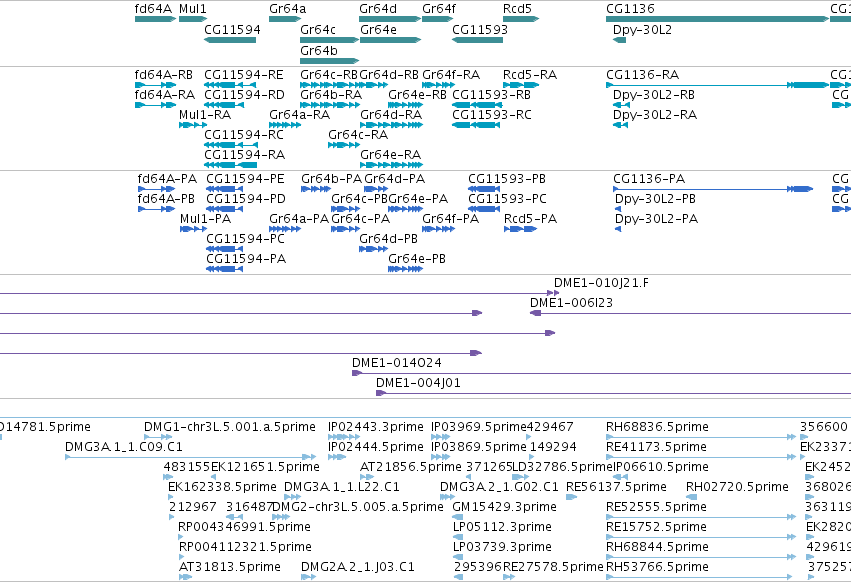851x582 pixels.
Task: Click transcript Dpy-30L2-RB
Action: 621,105
